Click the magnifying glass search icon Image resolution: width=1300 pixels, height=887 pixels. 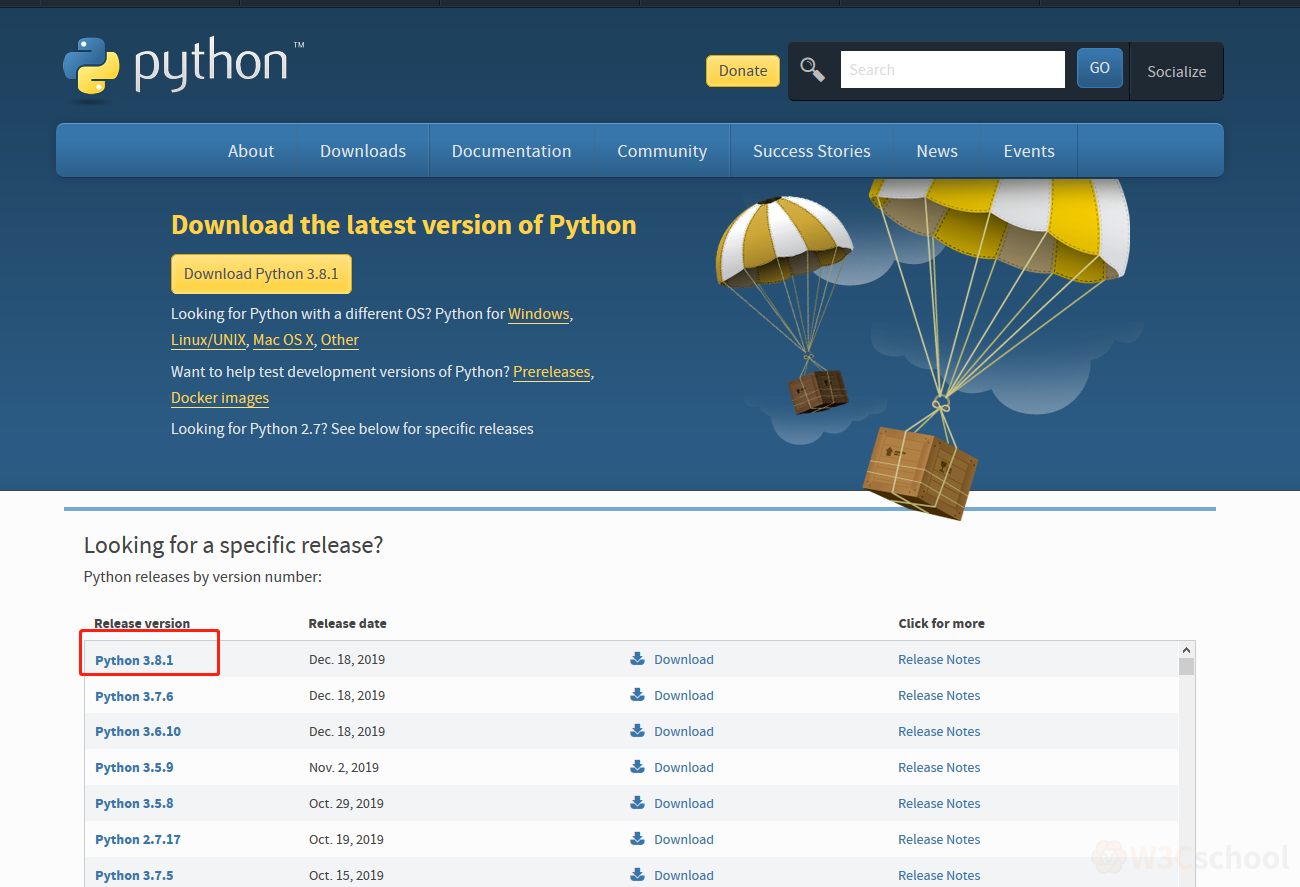click(813, 70)
